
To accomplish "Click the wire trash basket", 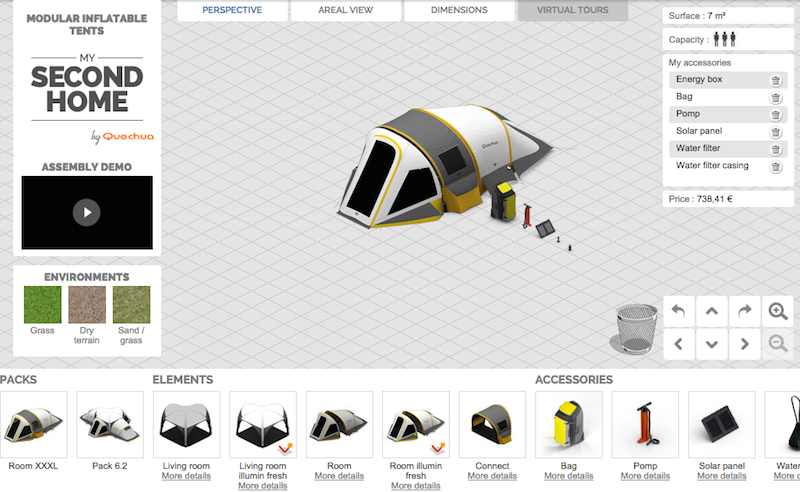I will click(x=635, y=329).
